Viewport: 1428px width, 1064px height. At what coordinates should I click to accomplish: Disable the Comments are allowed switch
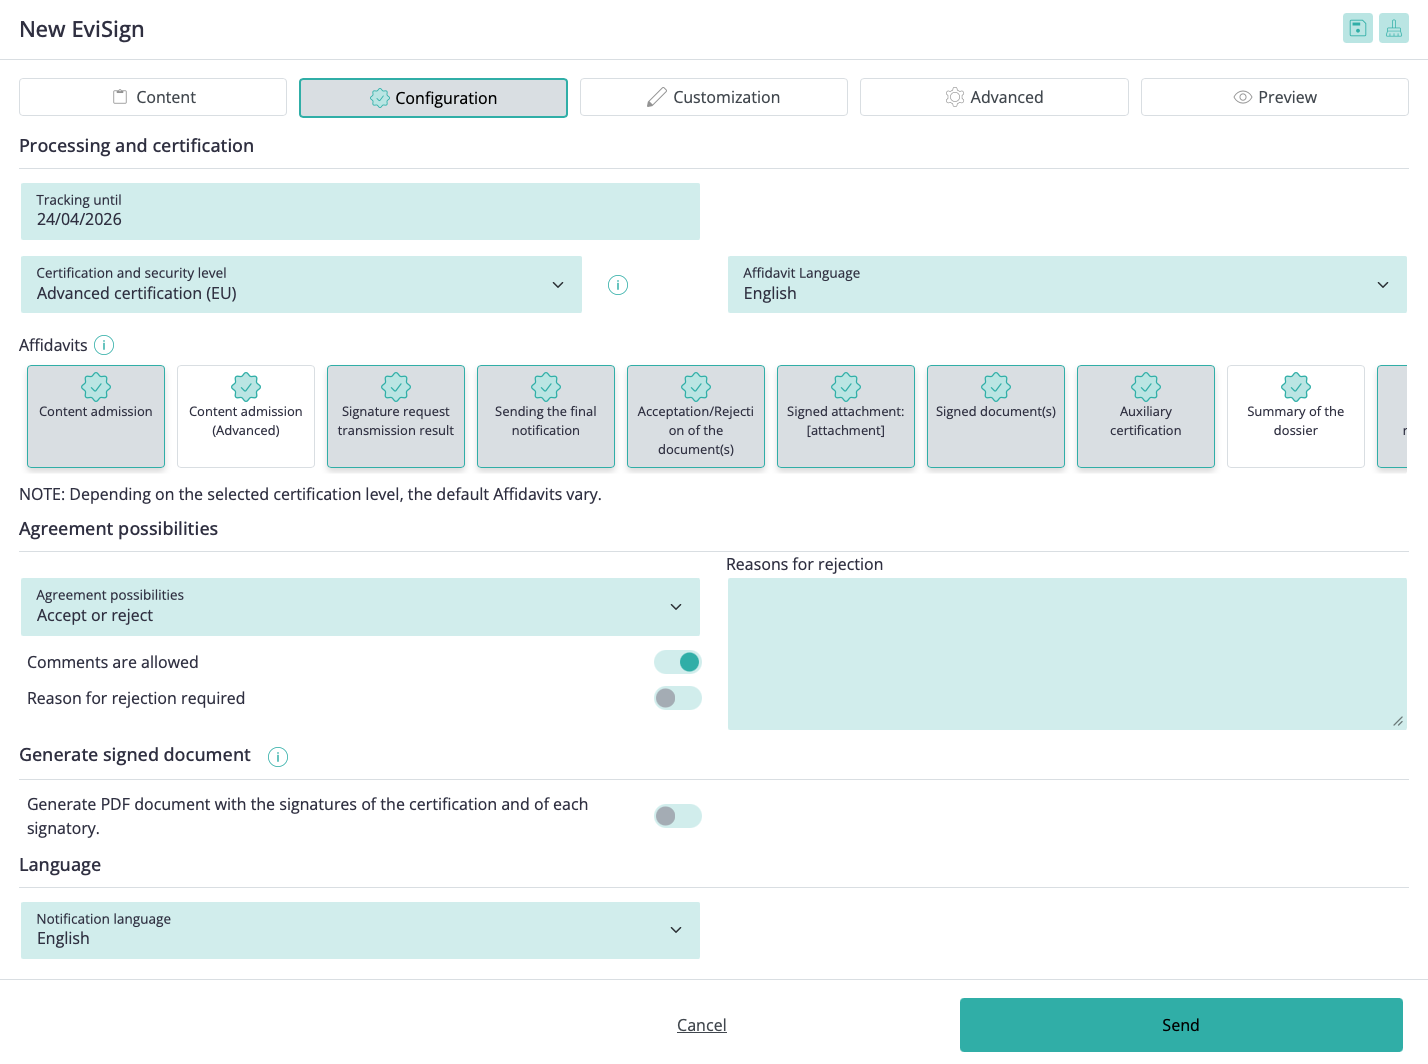coord(678,662)
